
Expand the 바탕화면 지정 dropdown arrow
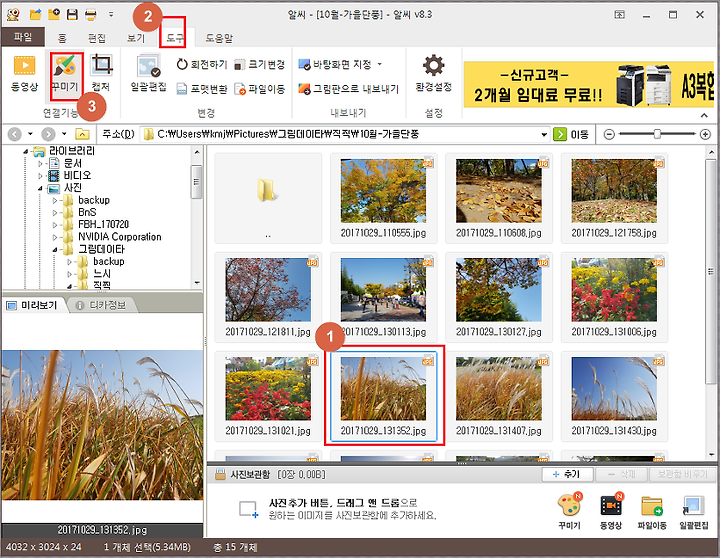click(380, 64)
